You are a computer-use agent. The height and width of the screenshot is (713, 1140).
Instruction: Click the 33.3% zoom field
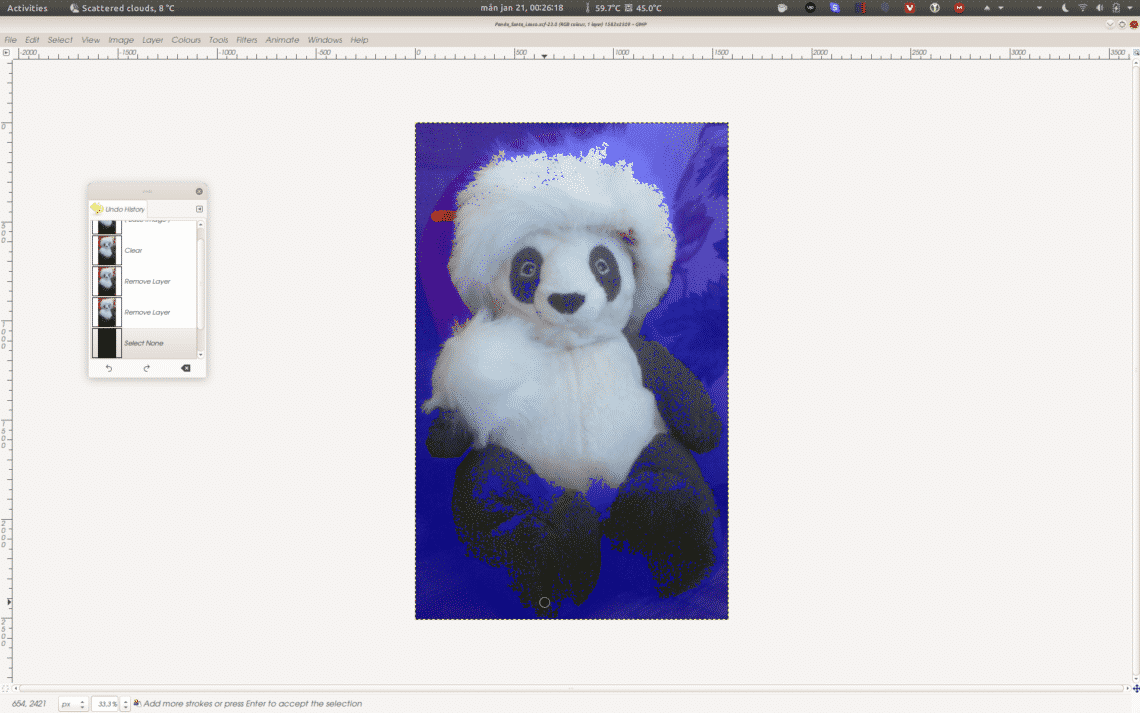105,704
